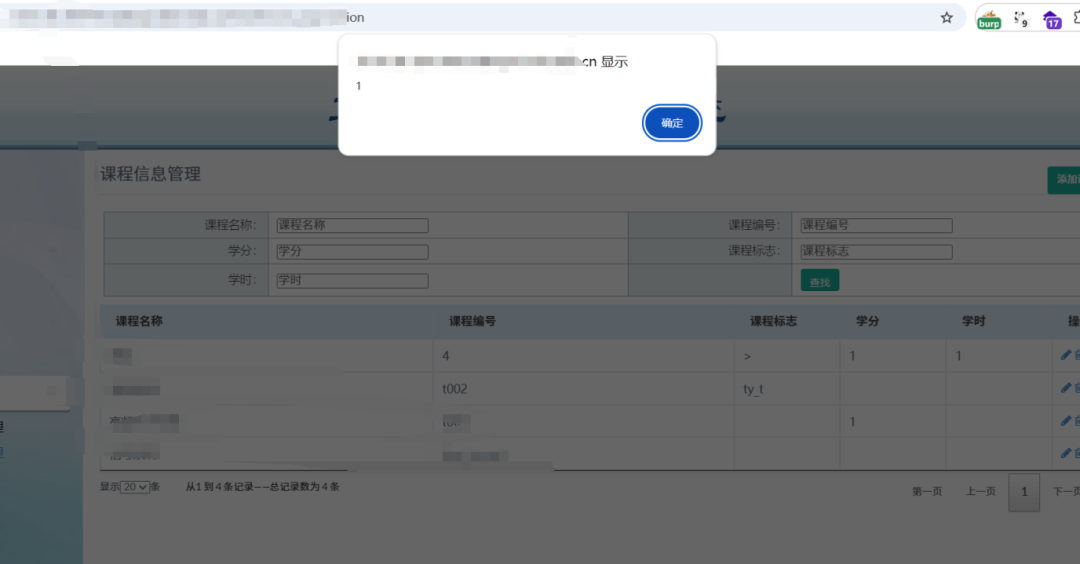Edit the third course row with credit 1
Image resolution: width=1080 pixels, height=564 pixels.
coord(1066,420)
